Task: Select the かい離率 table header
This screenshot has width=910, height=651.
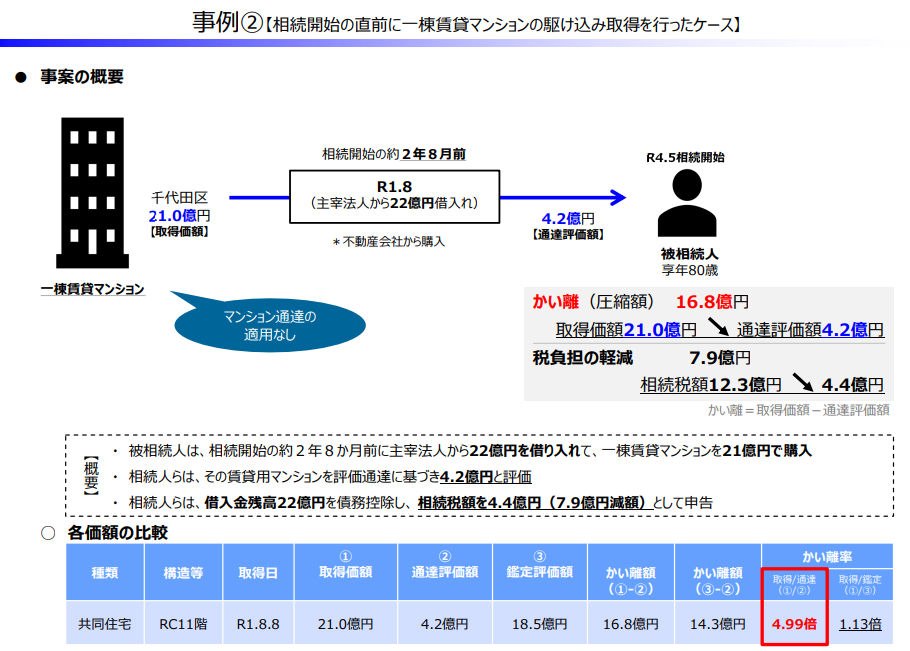Action: coord(827,556)
